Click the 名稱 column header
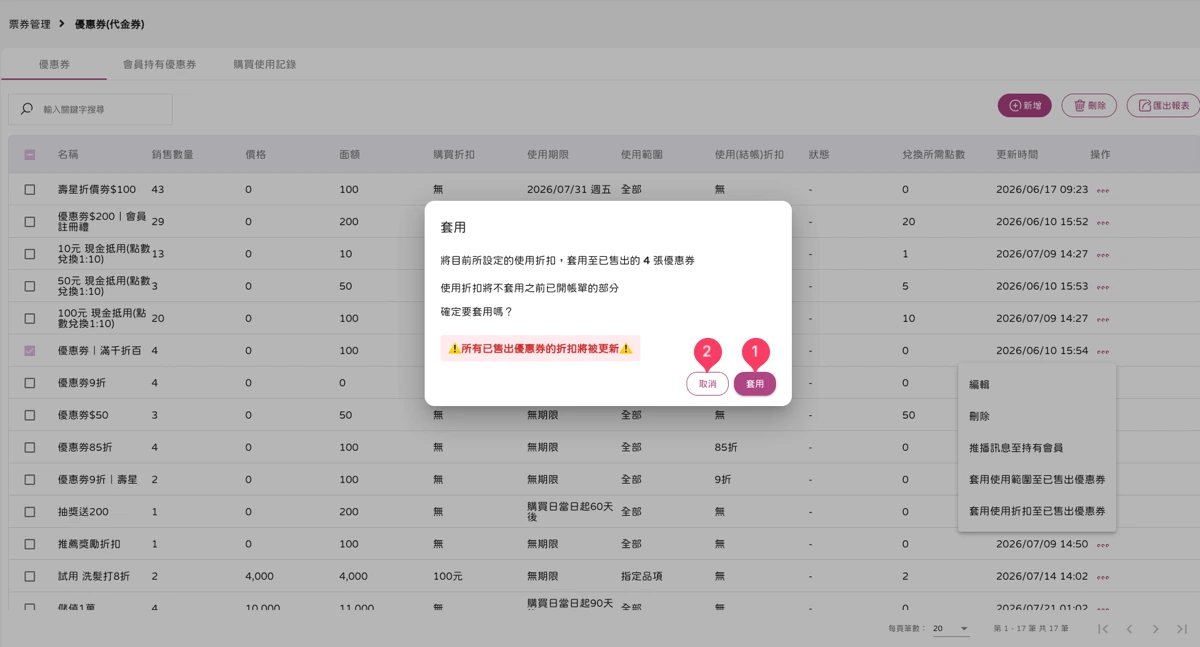This screenshot has height=647, width=1200. [68, 155]
